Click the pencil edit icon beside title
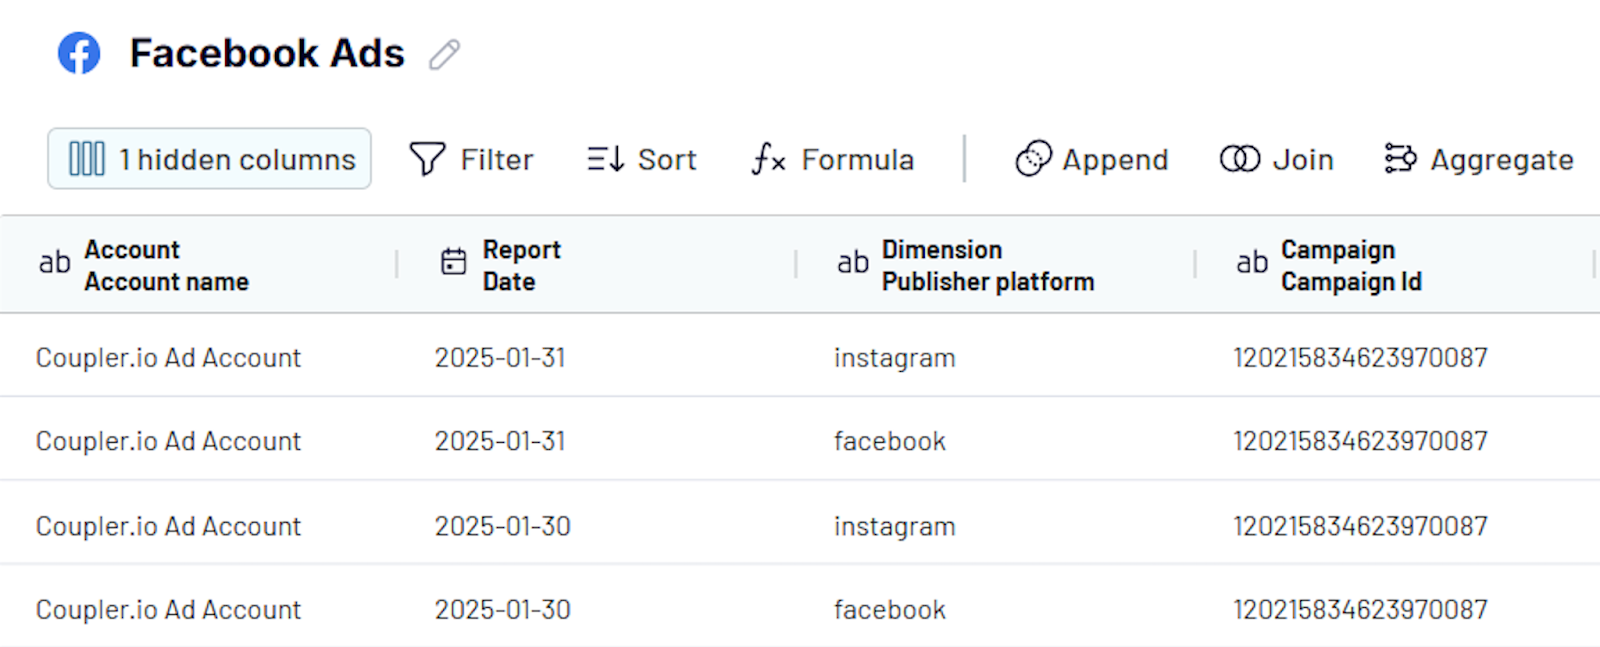Image resolution: width=1600 pixels, height=647 pixels. click(444, 54)
